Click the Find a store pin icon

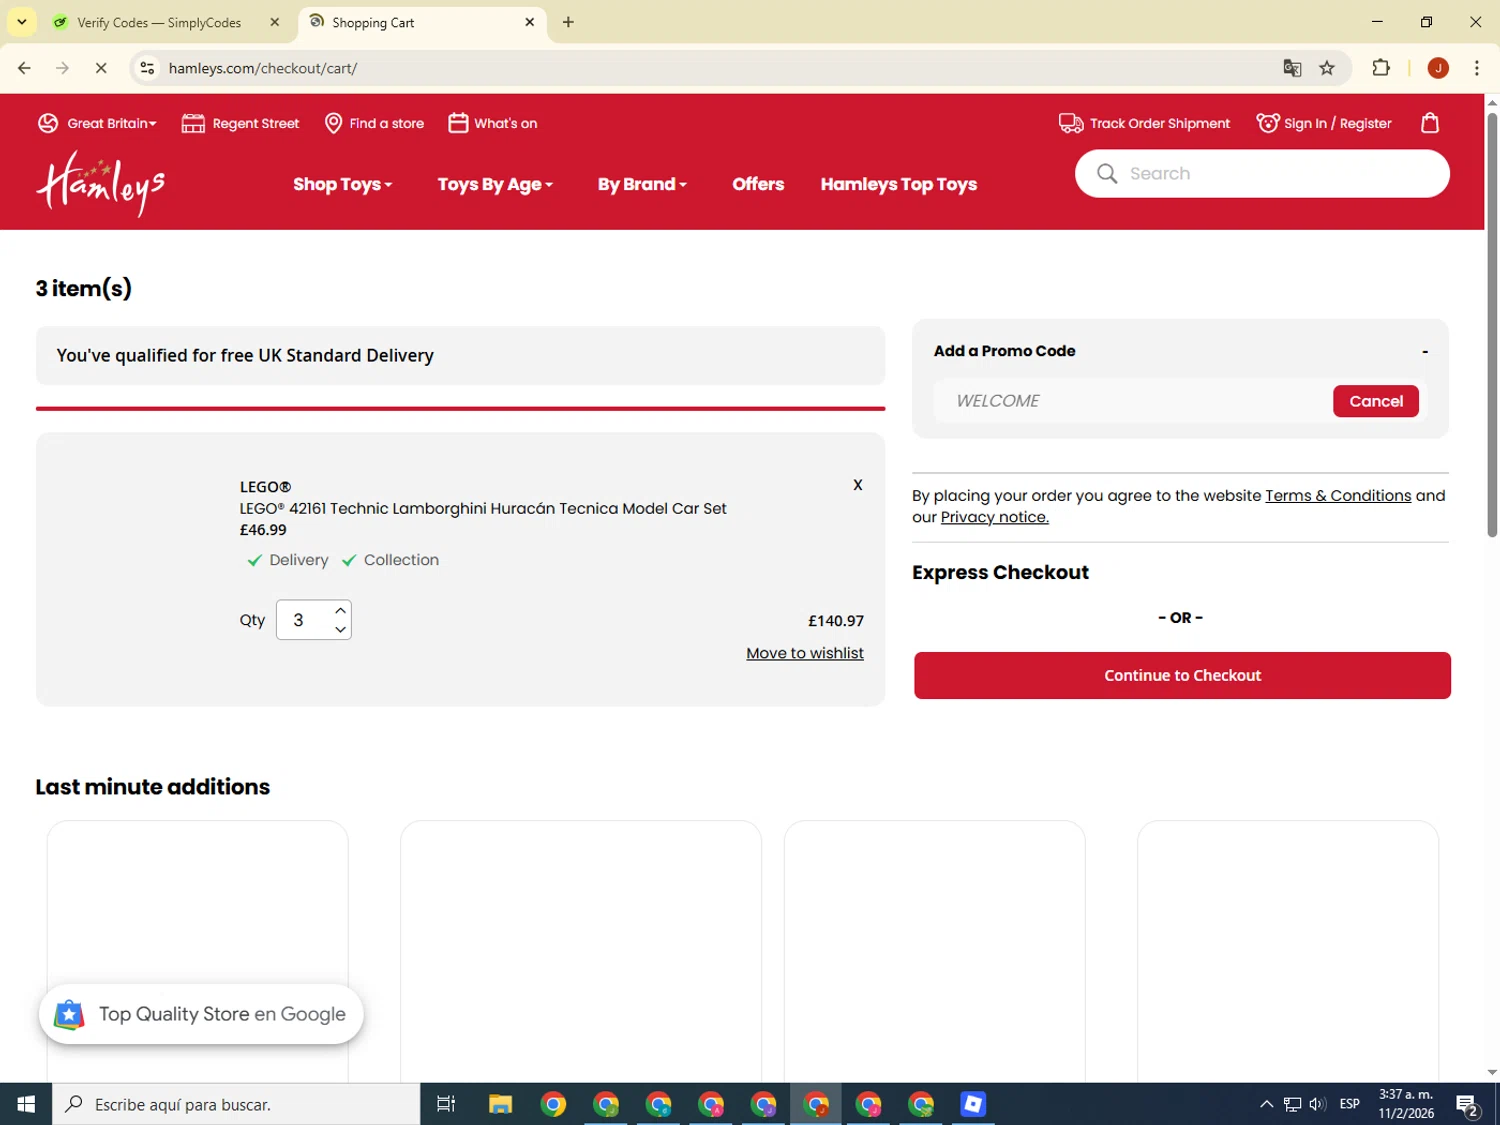click(x=334, y=123)
